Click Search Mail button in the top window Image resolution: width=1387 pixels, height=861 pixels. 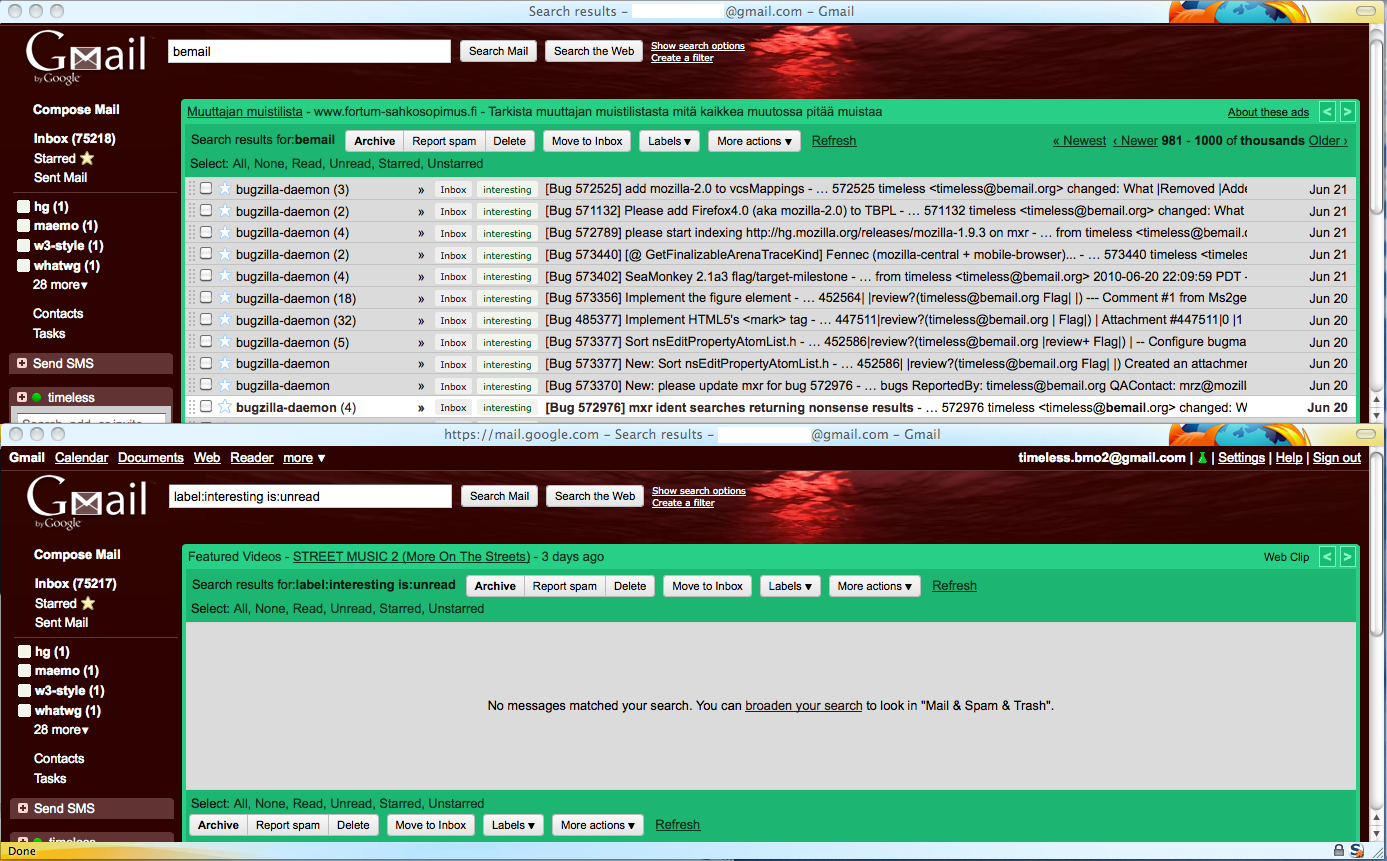pyautogui.click(x=498, y=51)
